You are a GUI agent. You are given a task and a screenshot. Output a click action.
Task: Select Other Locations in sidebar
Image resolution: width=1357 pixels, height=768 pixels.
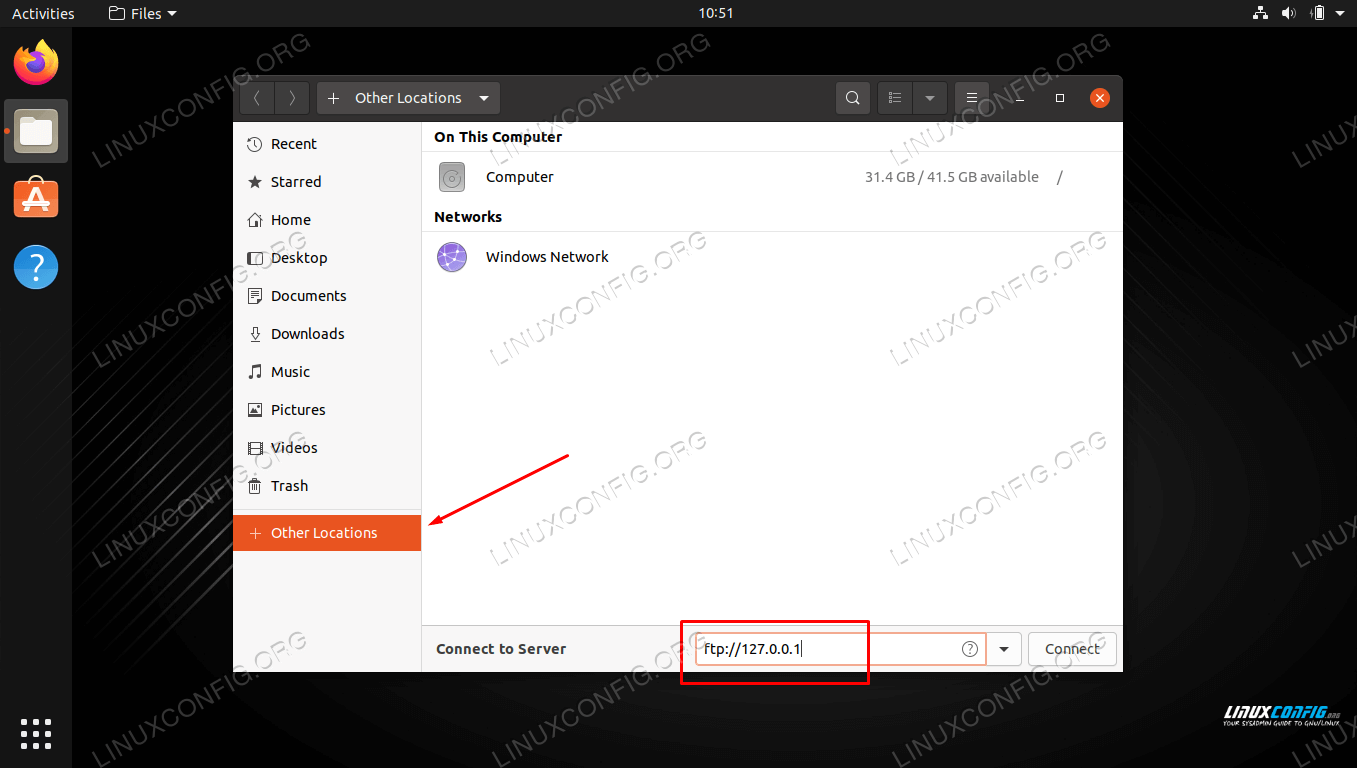(x=327, y=533)
